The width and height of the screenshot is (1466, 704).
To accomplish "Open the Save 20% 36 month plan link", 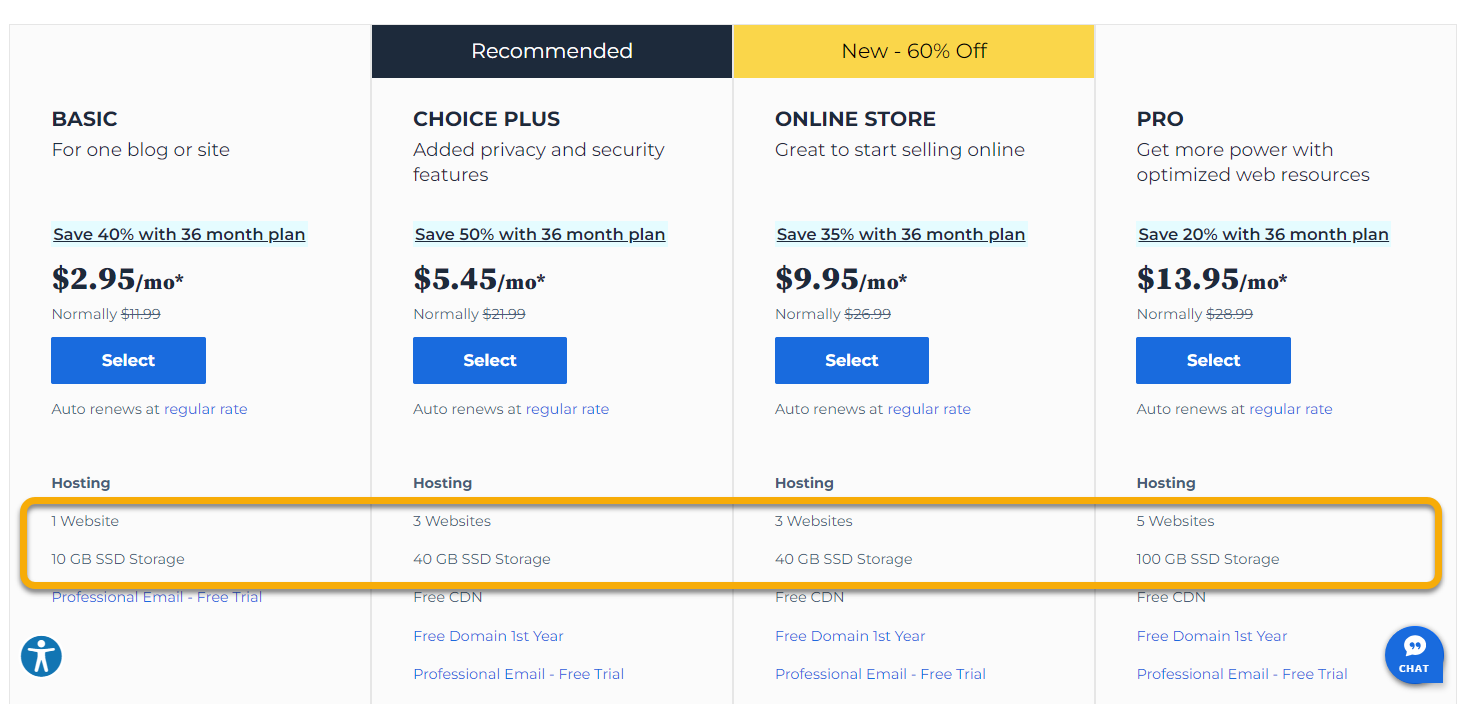I will pyautogui.click(x=1263, y=234).
